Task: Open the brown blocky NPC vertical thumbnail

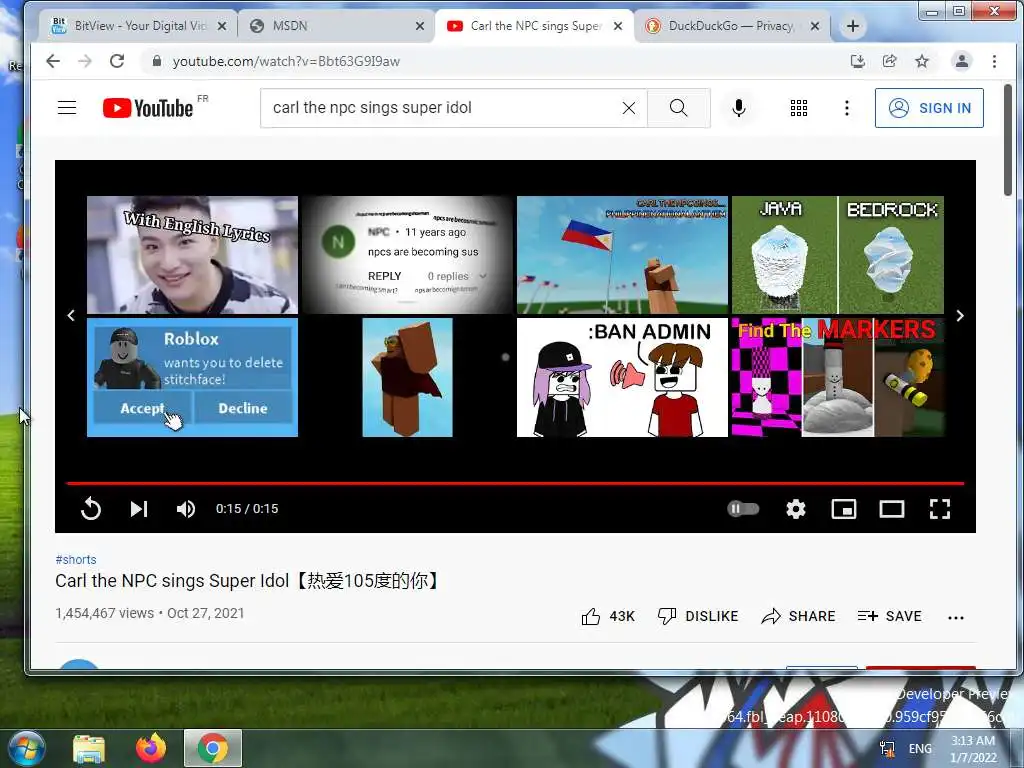Action: tap(408, 377)
